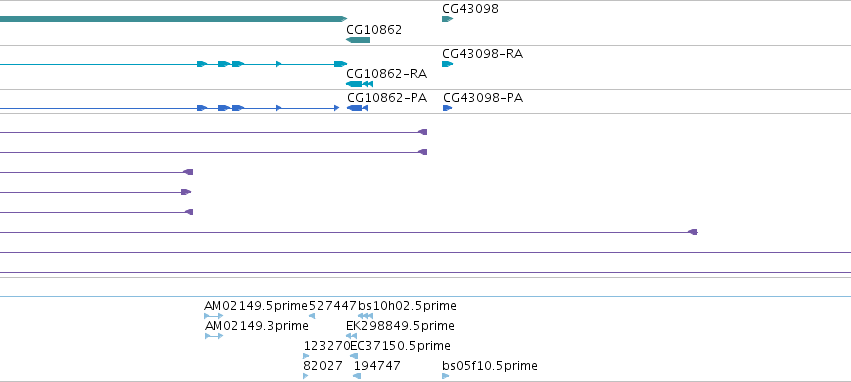
Task: Click the 82027 feature arrow
Action: click(x=306, y=376)
